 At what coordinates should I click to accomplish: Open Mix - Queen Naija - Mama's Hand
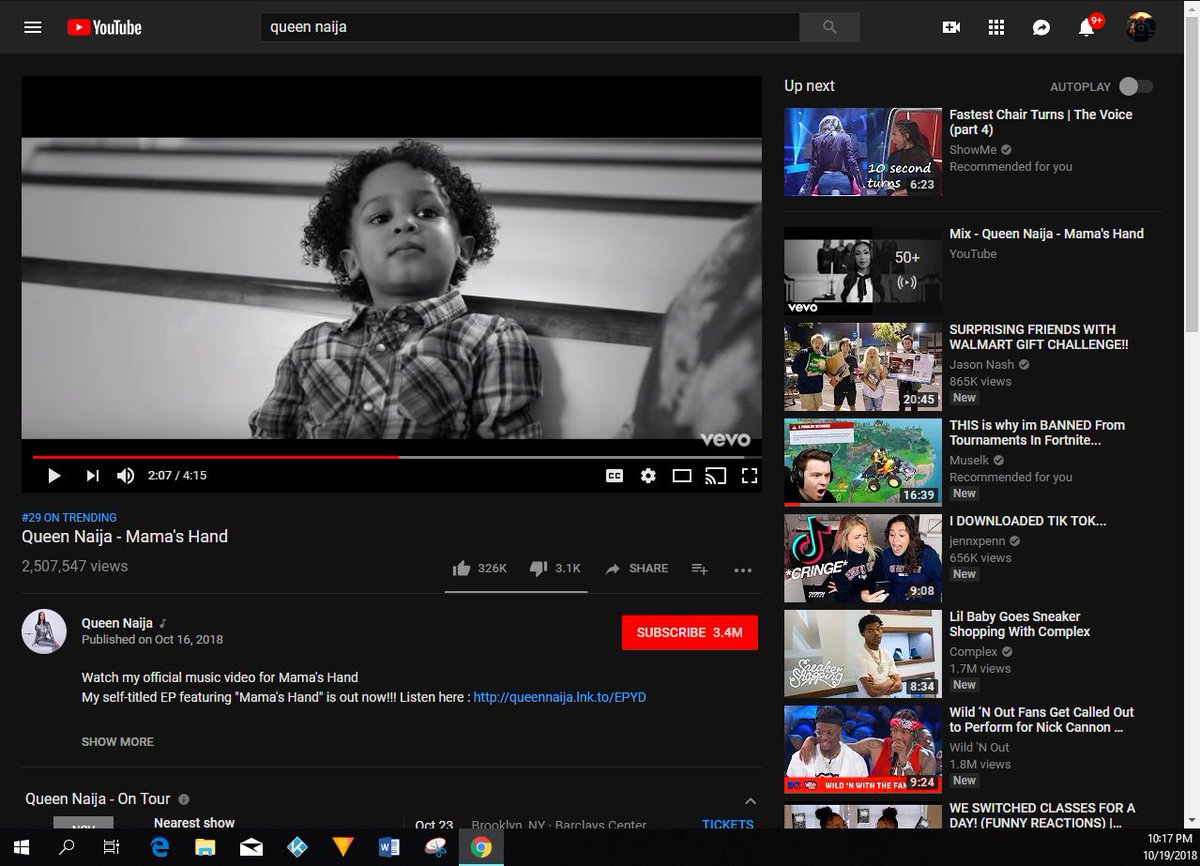(x=1046, y=234)
